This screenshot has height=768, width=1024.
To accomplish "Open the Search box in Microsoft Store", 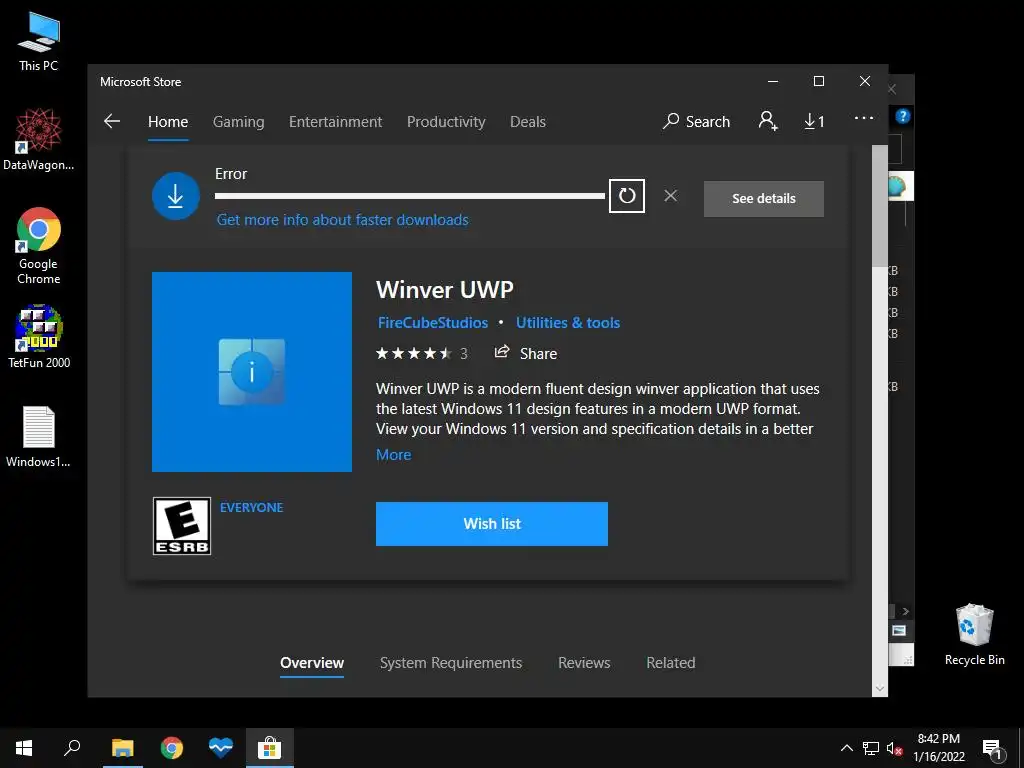I will click(696, 121).
